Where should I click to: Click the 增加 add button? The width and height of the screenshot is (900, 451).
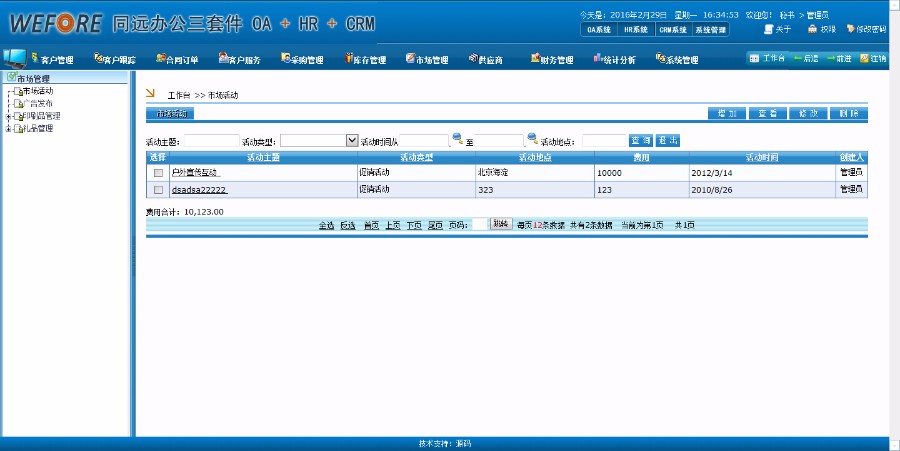727,114
